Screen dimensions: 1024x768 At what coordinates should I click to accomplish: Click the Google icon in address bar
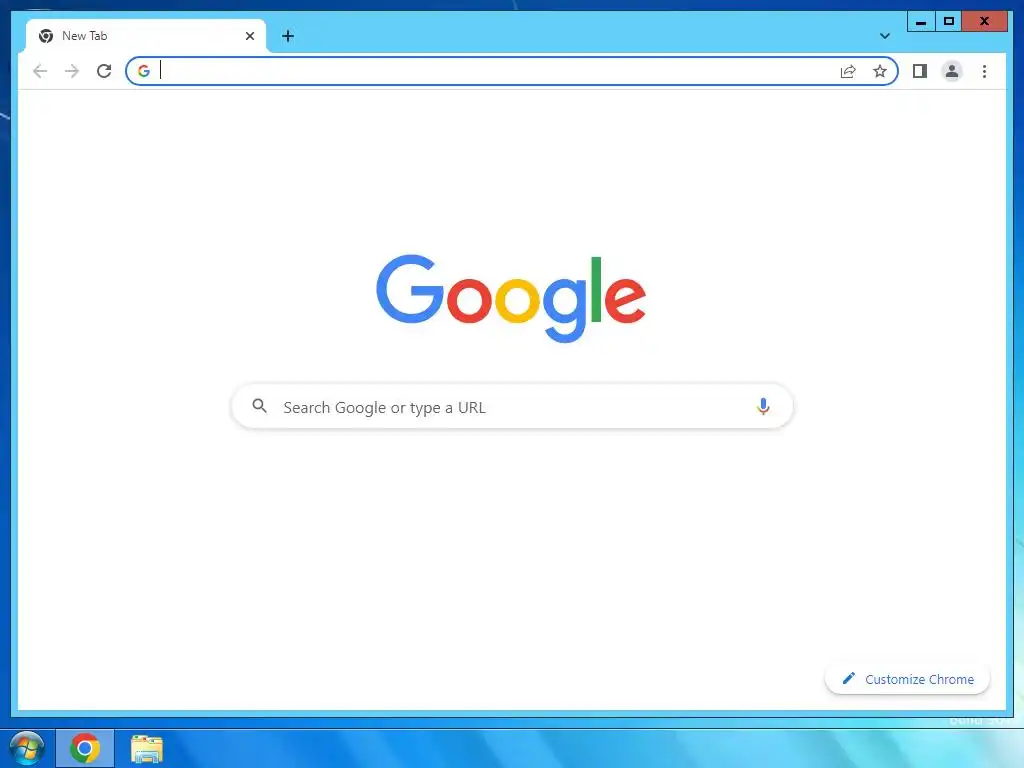[x=144, y=71]
